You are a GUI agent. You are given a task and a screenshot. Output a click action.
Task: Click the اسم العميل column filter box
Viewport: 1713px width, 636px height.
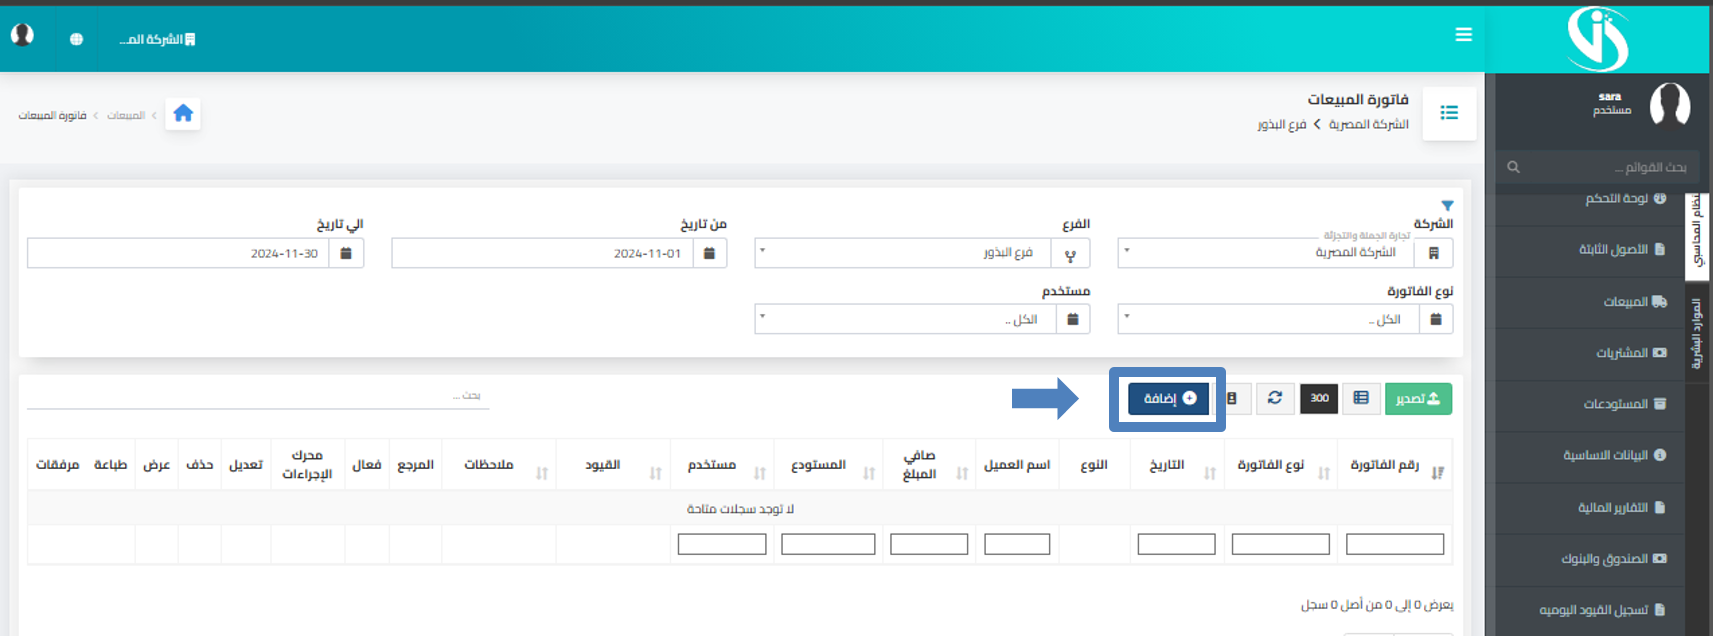click(x=1017, y=544)
